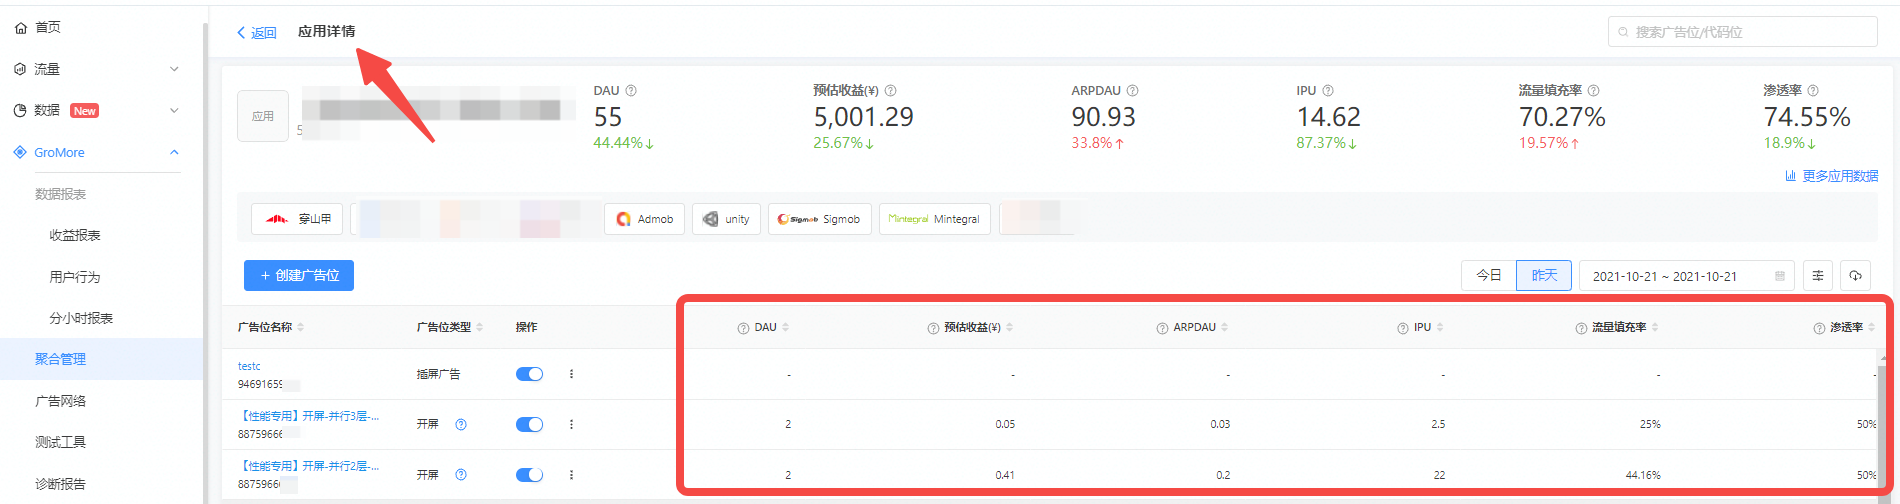Image resolution: width=1900 pixels, height=504 pixels.
Task: Switch to 今日 date tab
Action: click(1488, 275)
